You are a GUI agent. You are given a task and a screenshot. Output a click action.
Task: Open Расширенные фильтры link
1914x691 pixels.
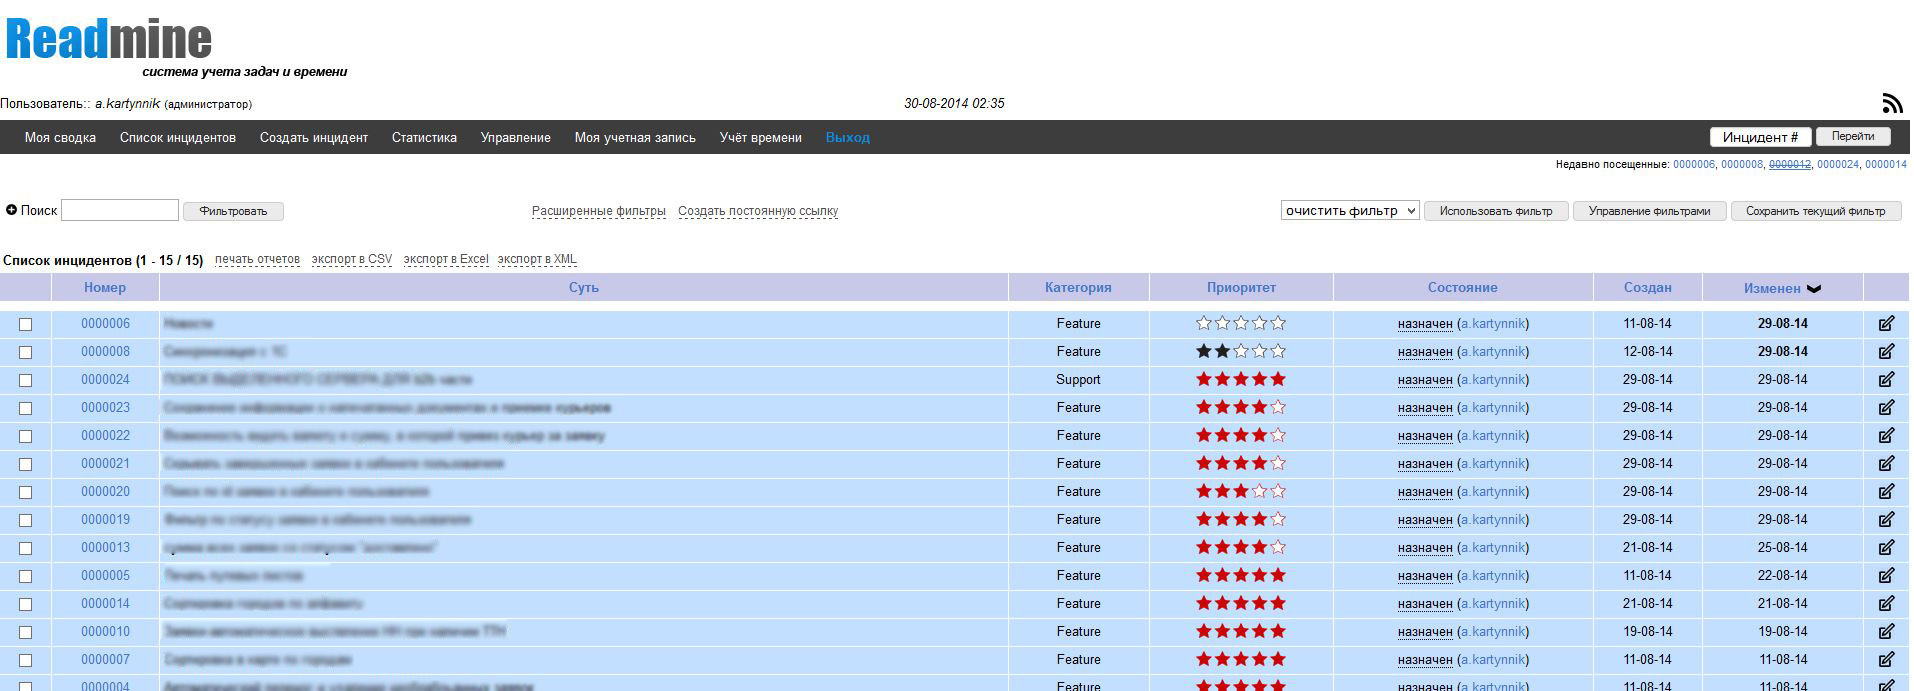599,211
